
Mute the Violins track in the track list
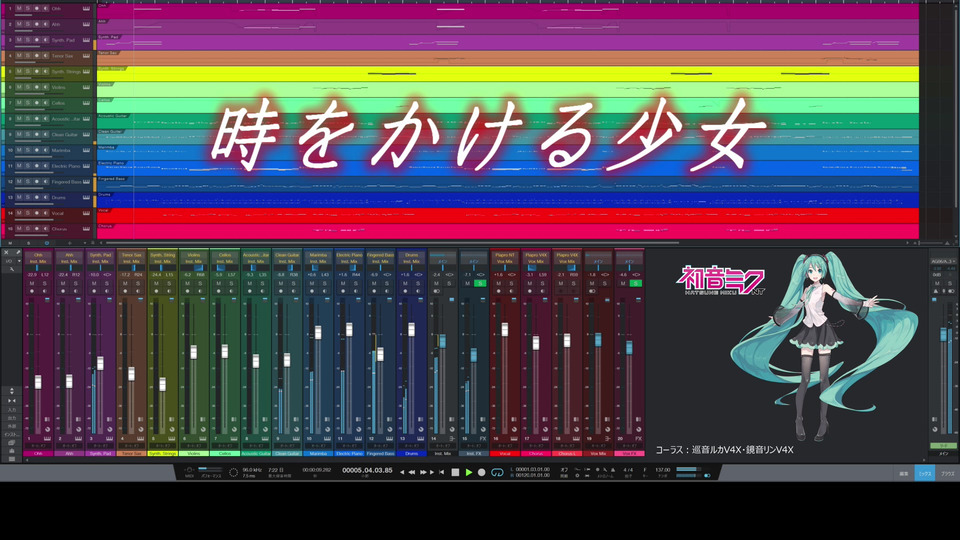click(x=19, y=87)
